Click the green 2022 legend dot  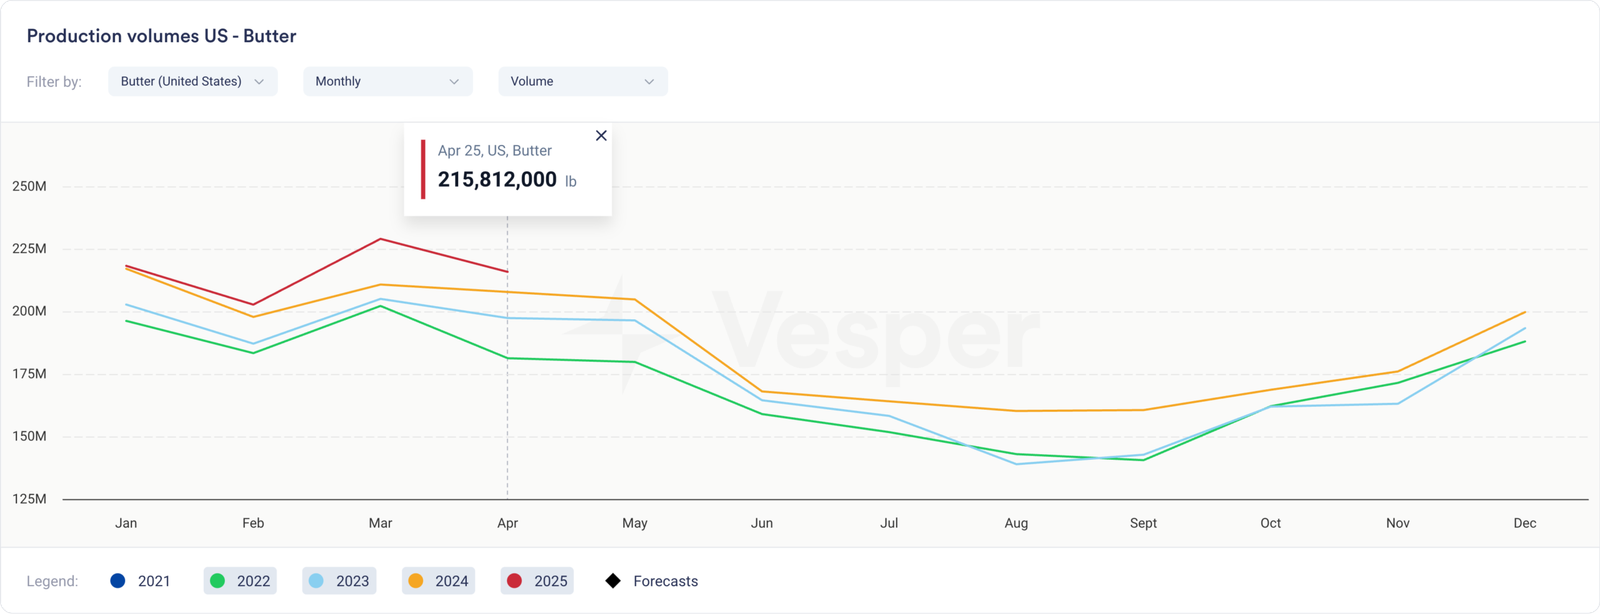(217, 581)
